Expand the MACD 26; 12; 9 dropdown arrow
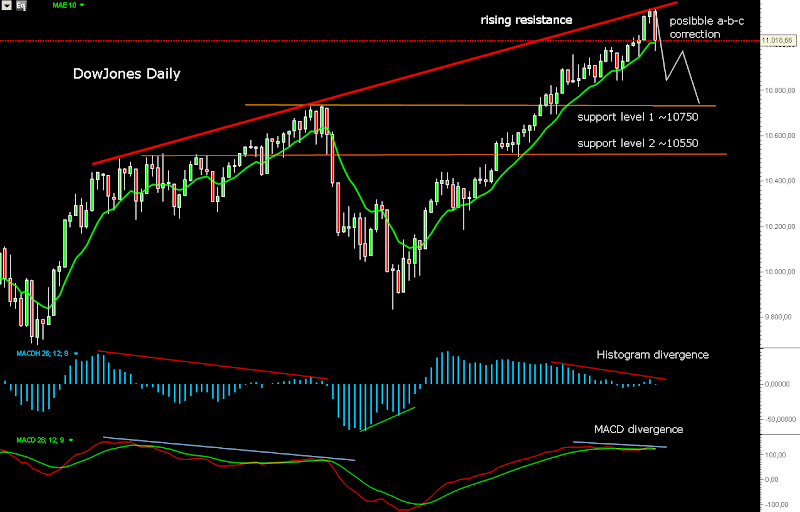800x512 pixels. click(70, 440)
